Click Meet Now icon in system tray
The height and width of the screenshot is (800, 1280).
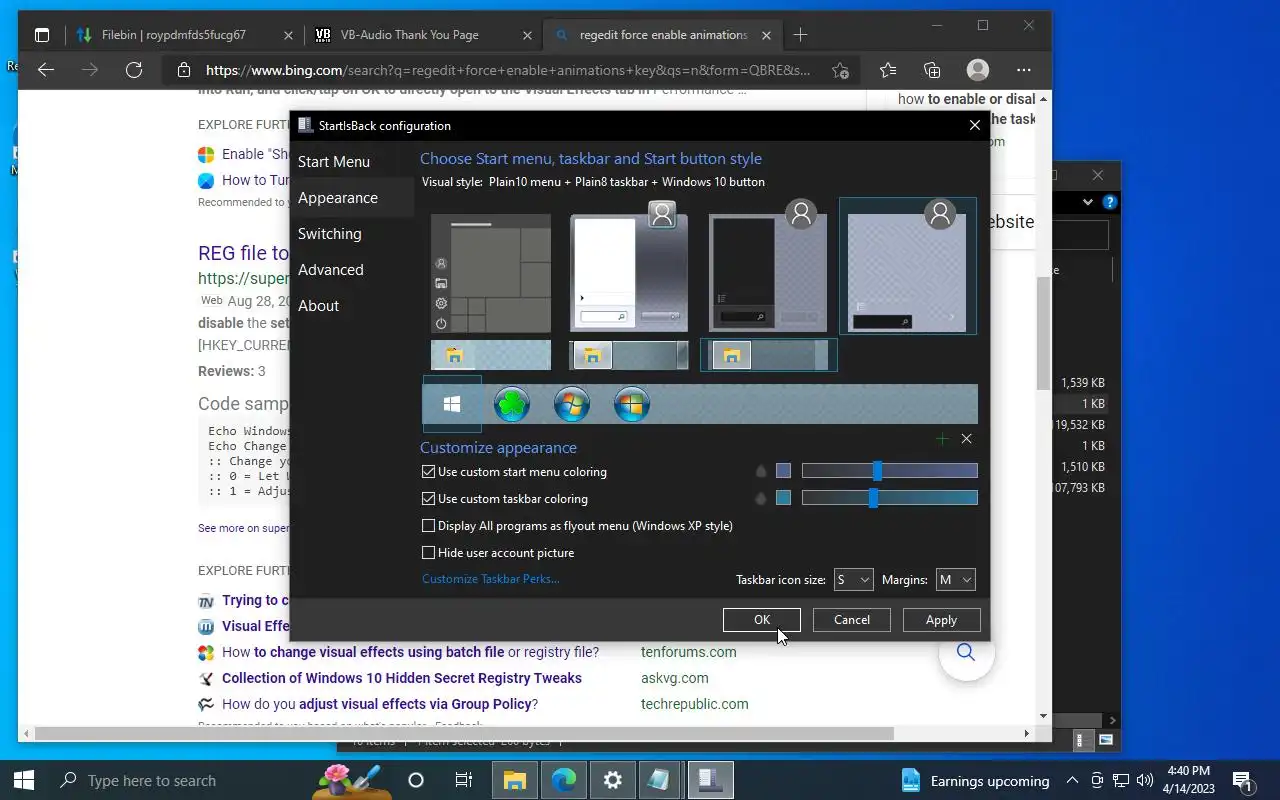point(1097,780)
